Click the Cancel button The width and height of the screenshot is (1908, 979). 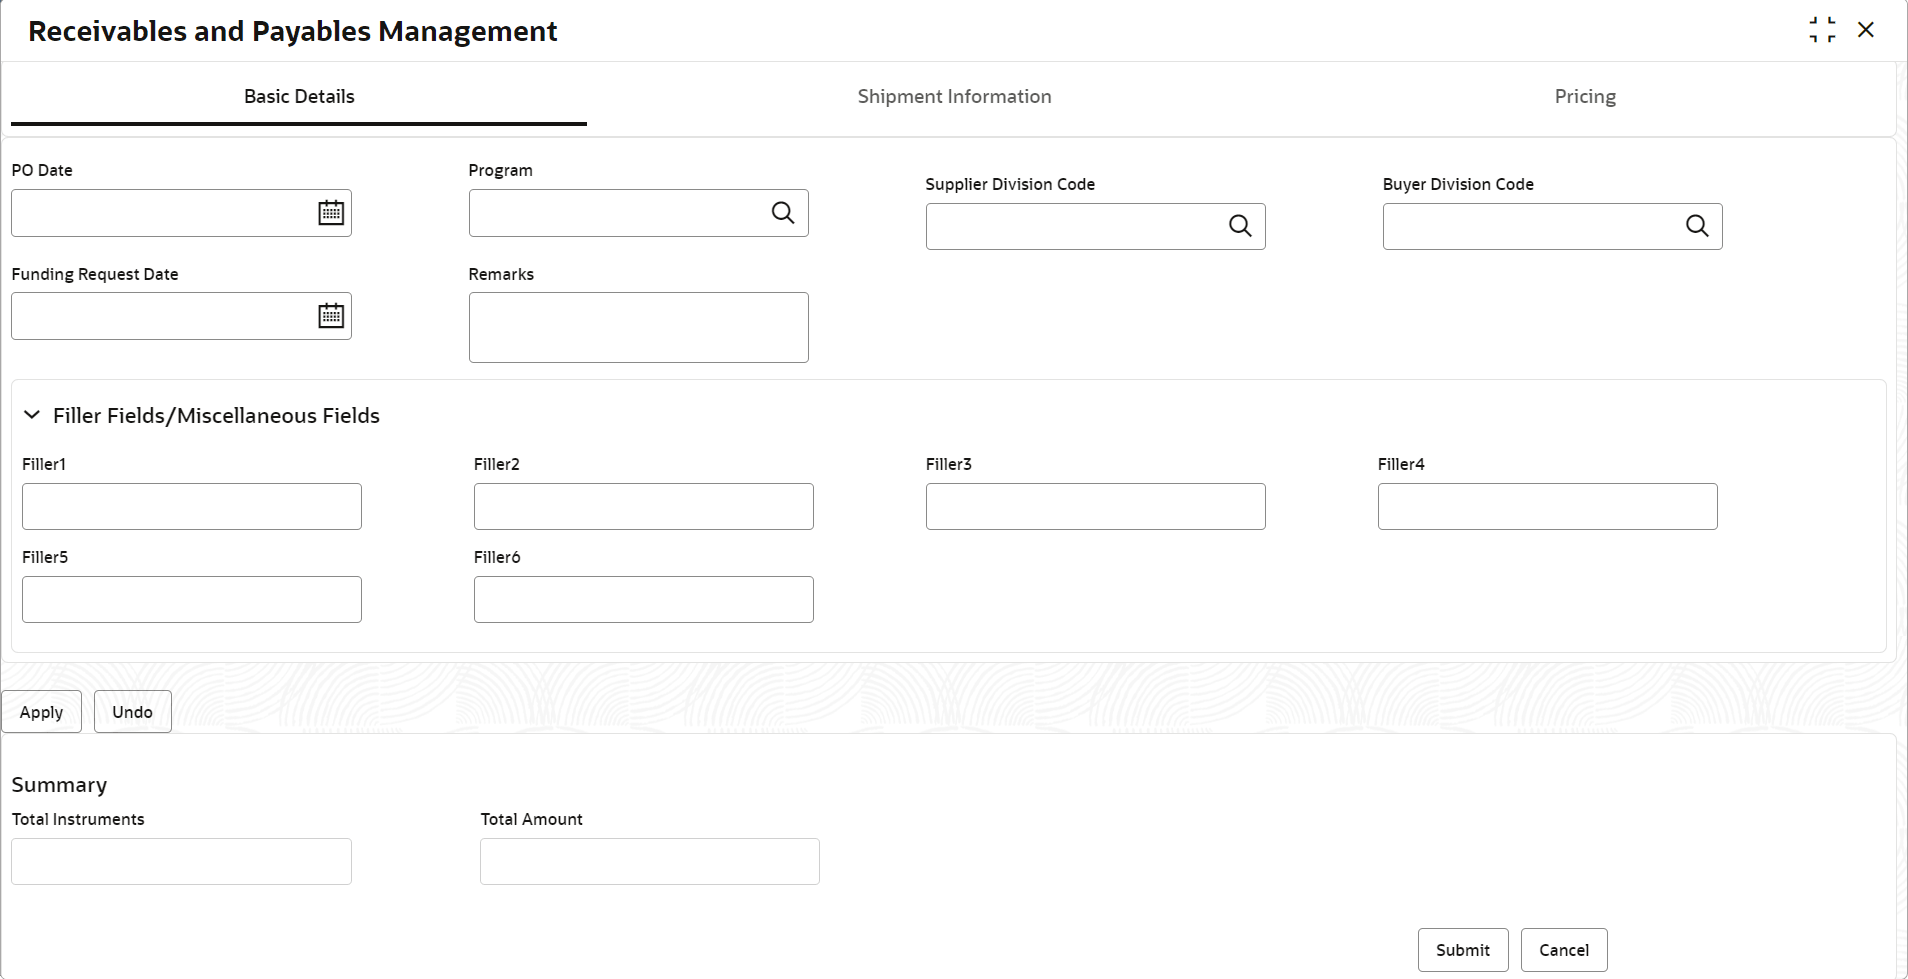(x=1563, y=950)
